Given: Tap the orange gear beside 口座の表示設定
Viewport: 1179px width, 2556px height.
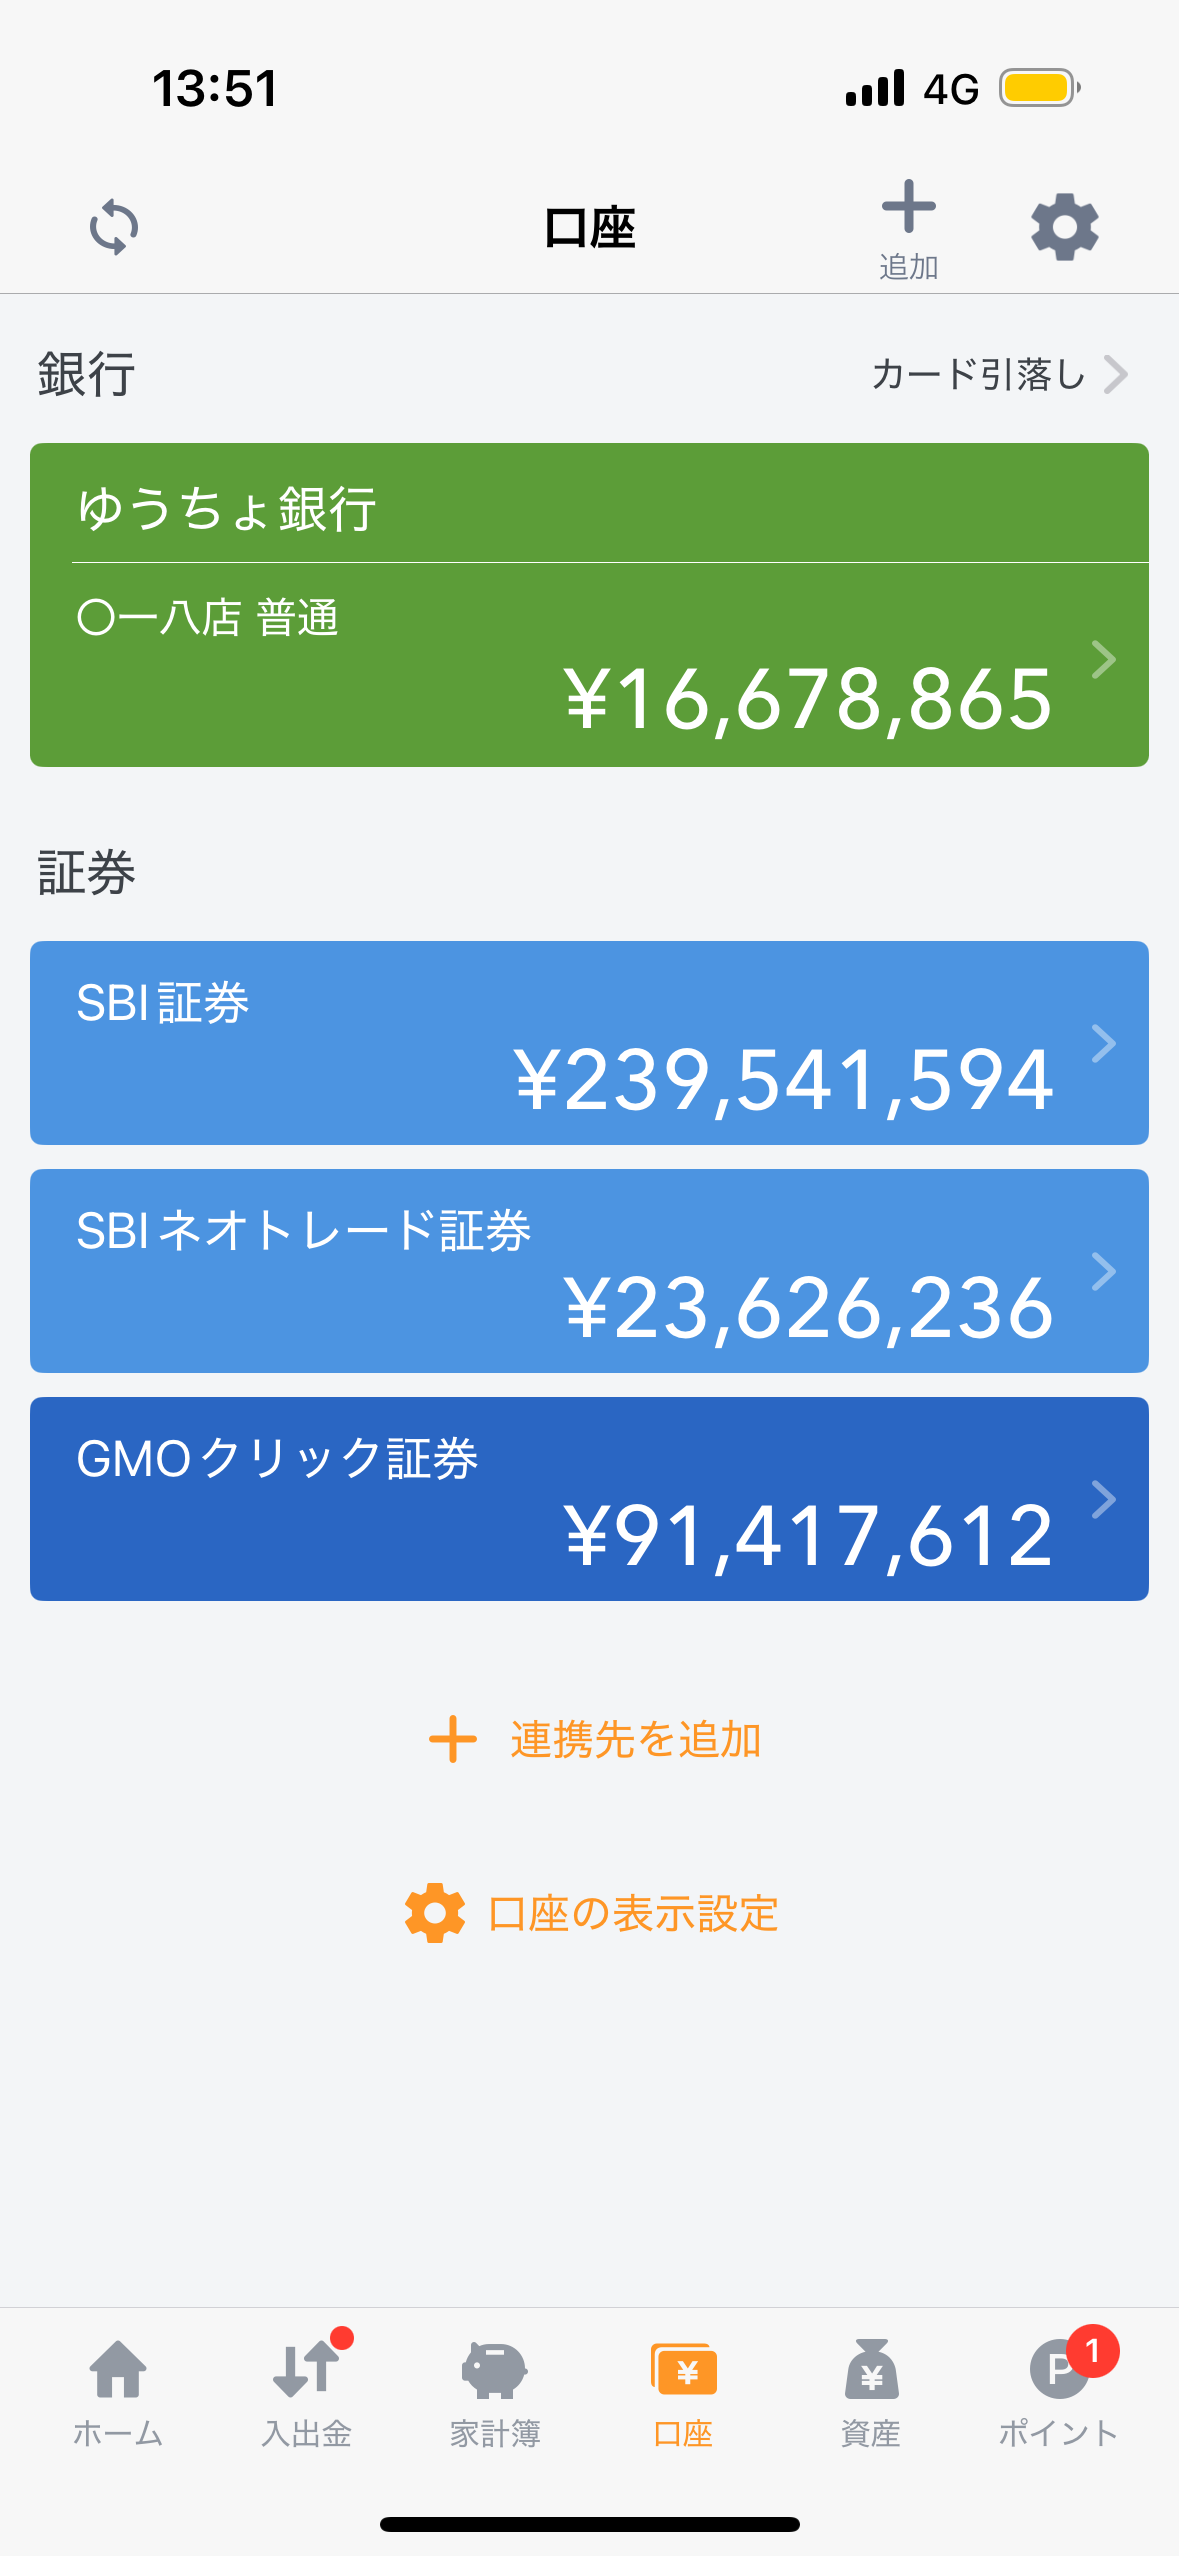Looking at the screenshot, I should click(x=435, y=1913).
